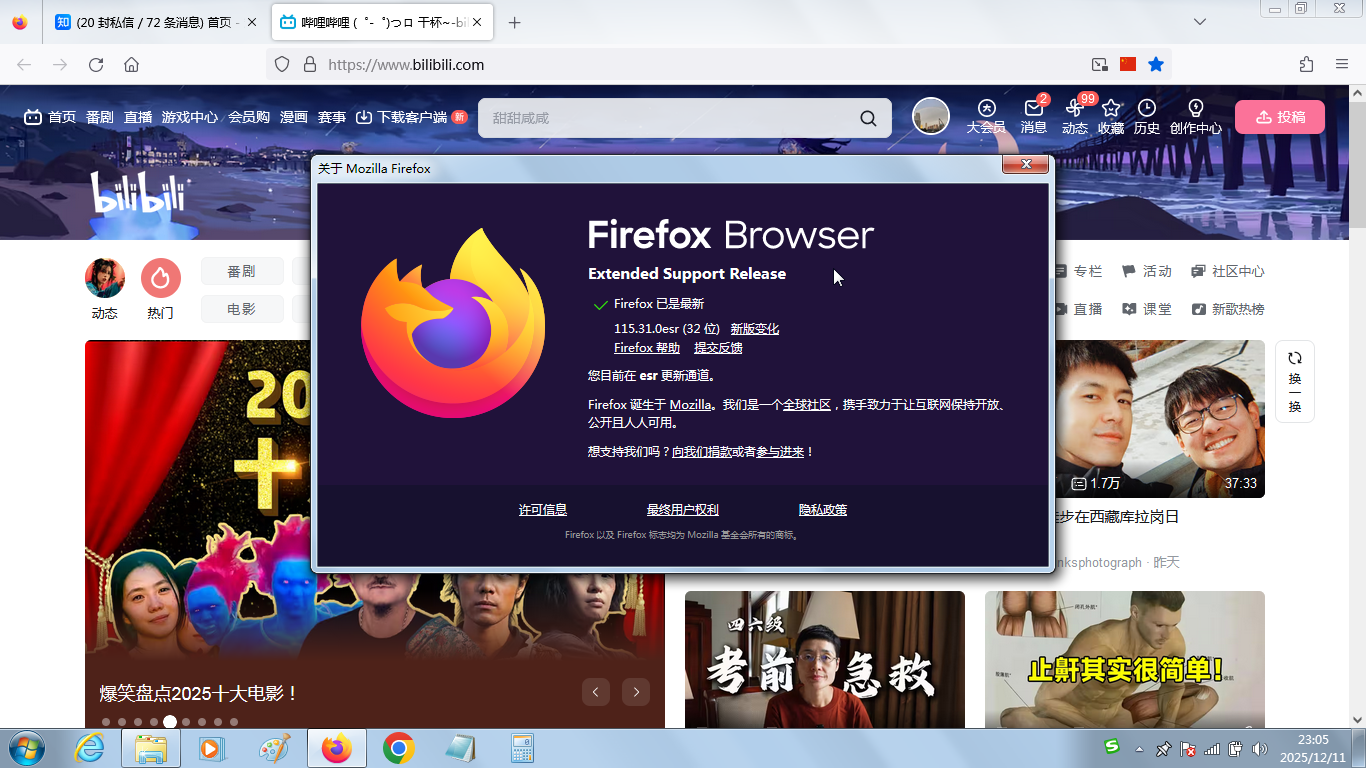Click the search magnifier icon on bilibili
Image resolution: width=1366 pixels, height=768 pixels.
868,118
